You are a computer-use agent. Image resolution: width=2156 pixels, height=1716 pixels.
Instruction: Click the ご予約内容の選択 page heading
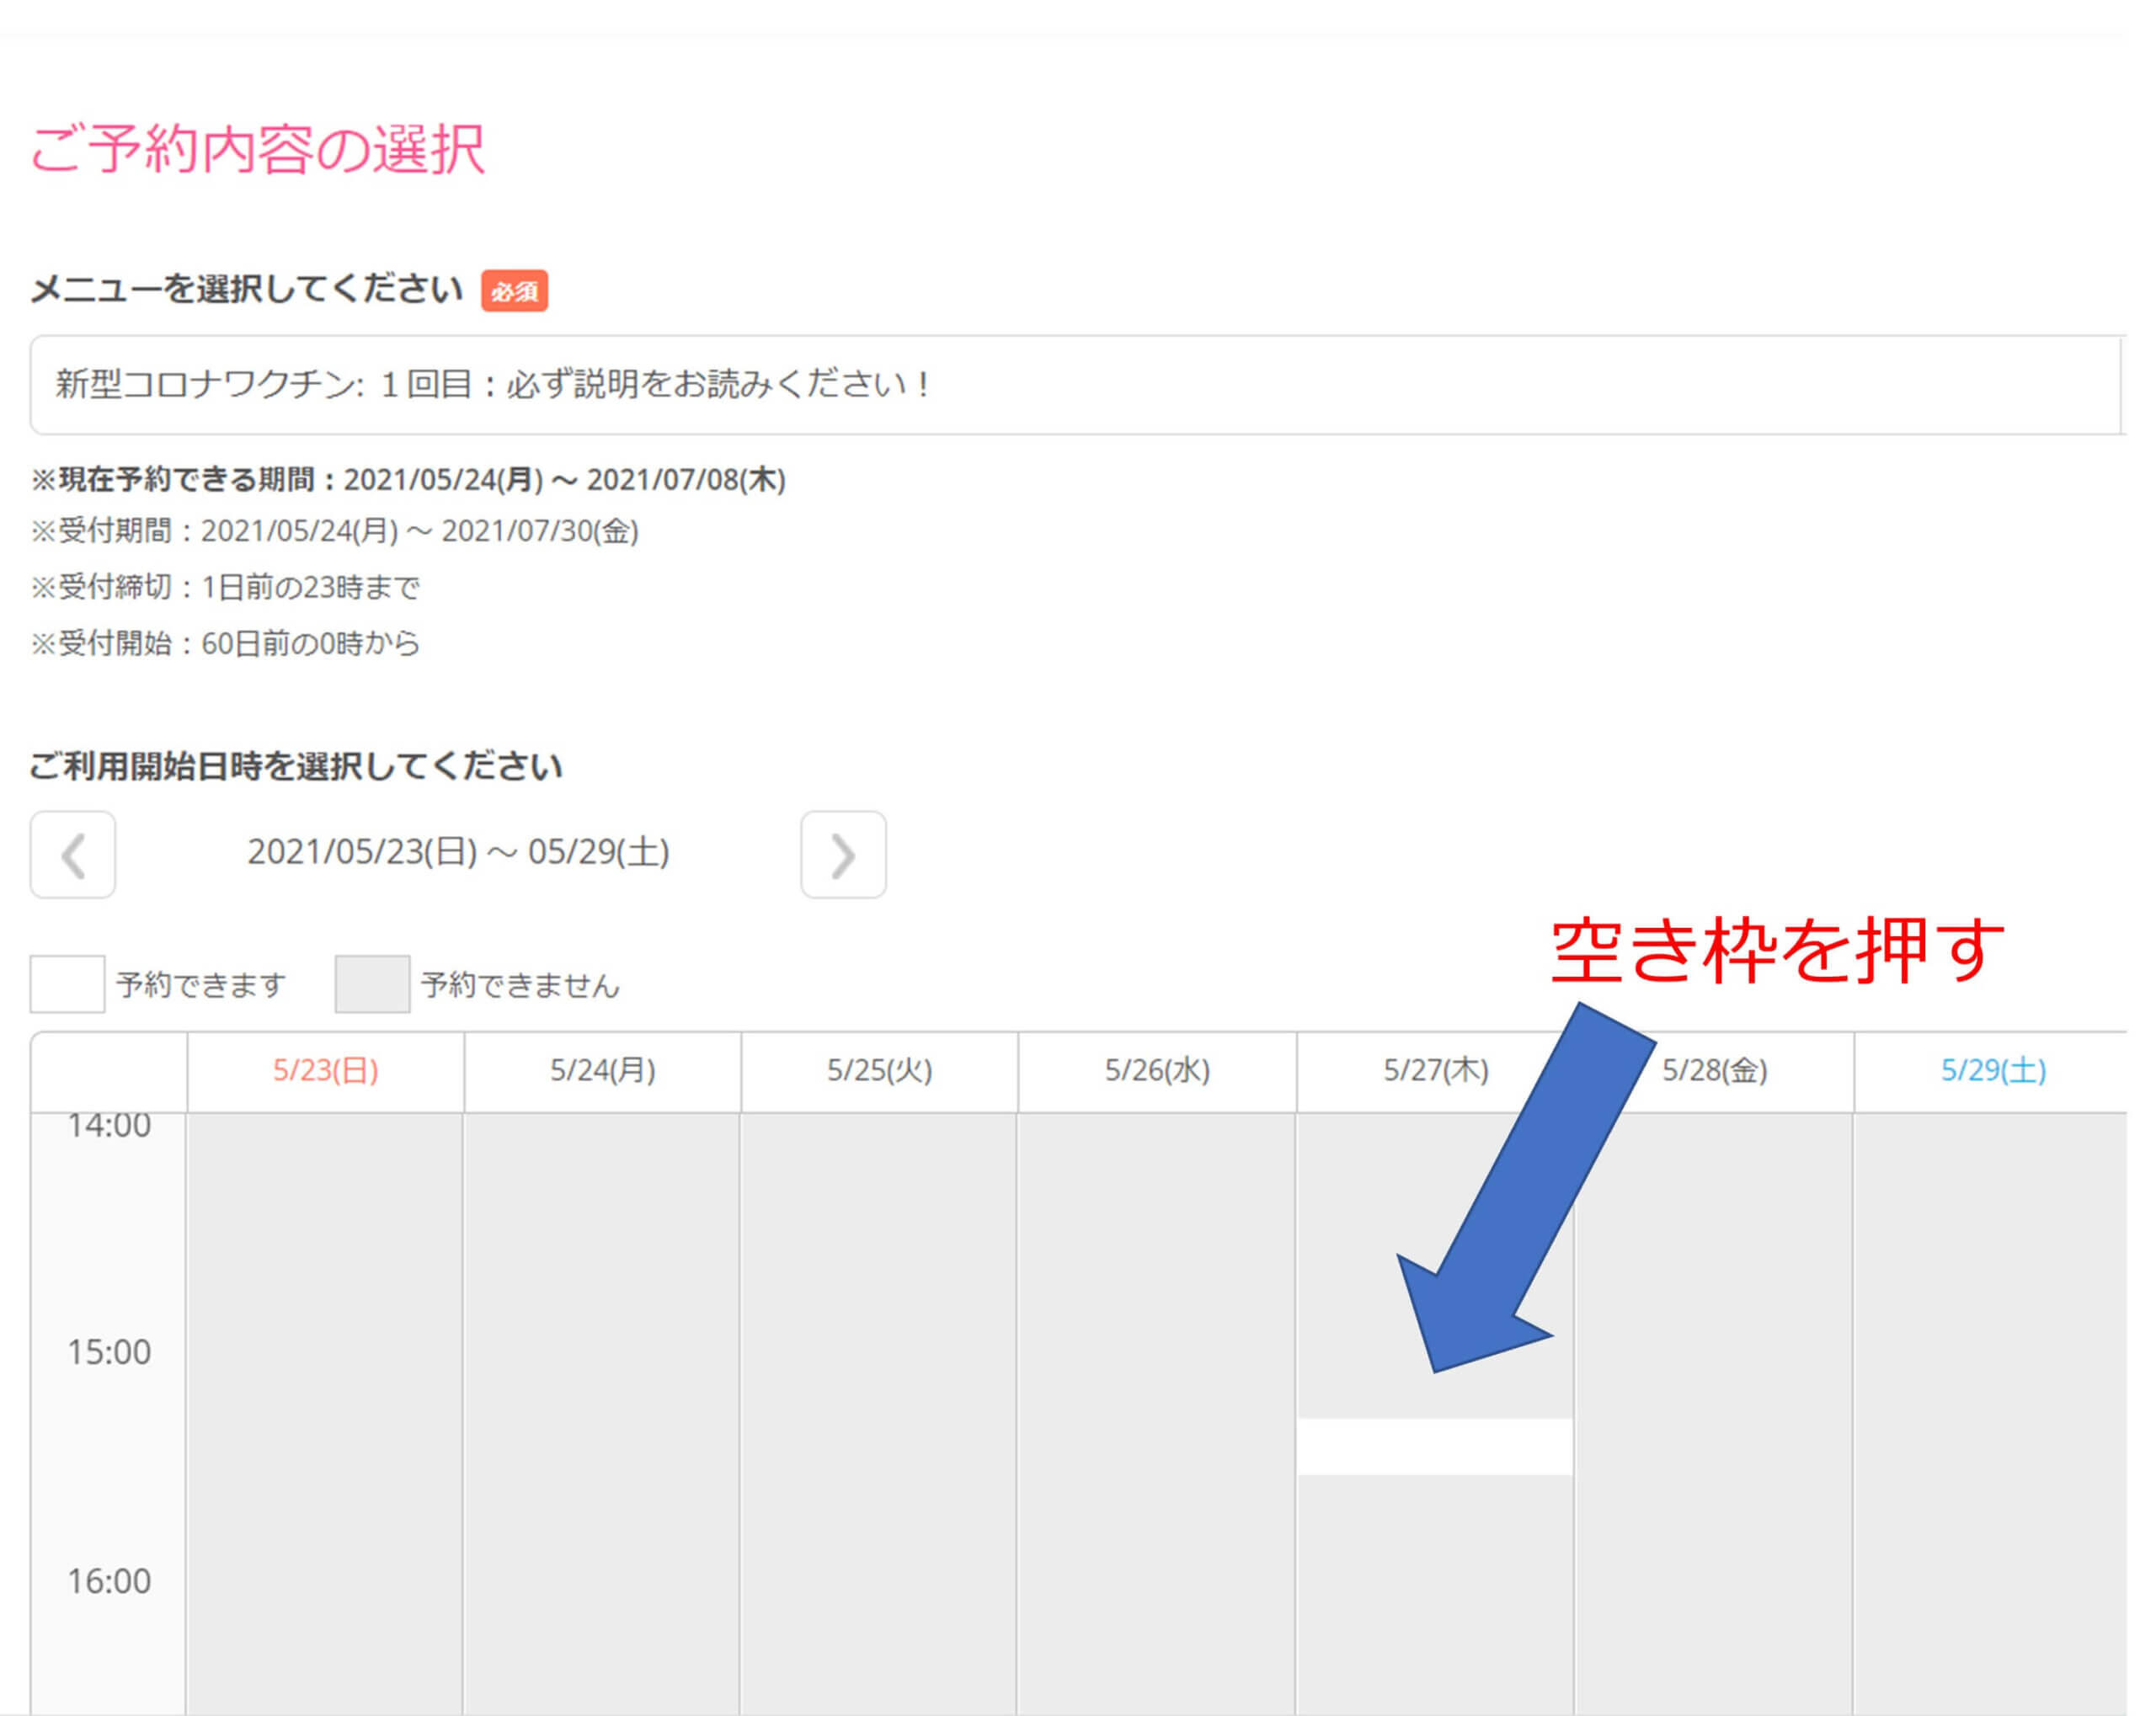(257, 149)
